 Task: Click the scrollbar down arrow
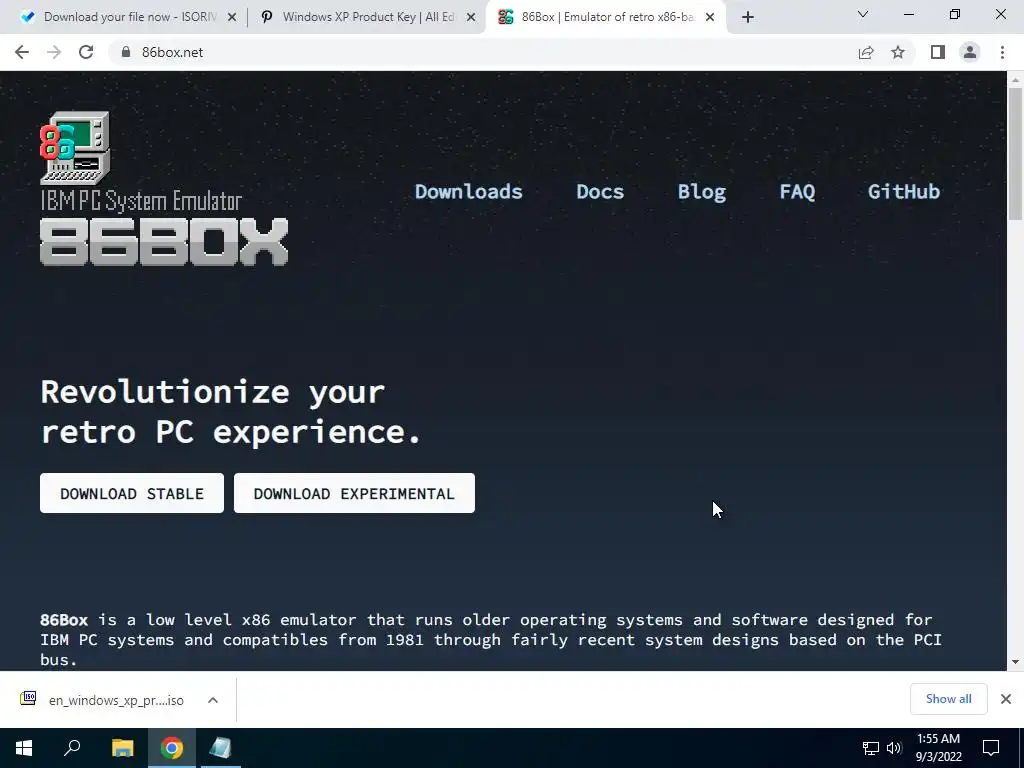pyautogui.click(x=1015, y=662)
